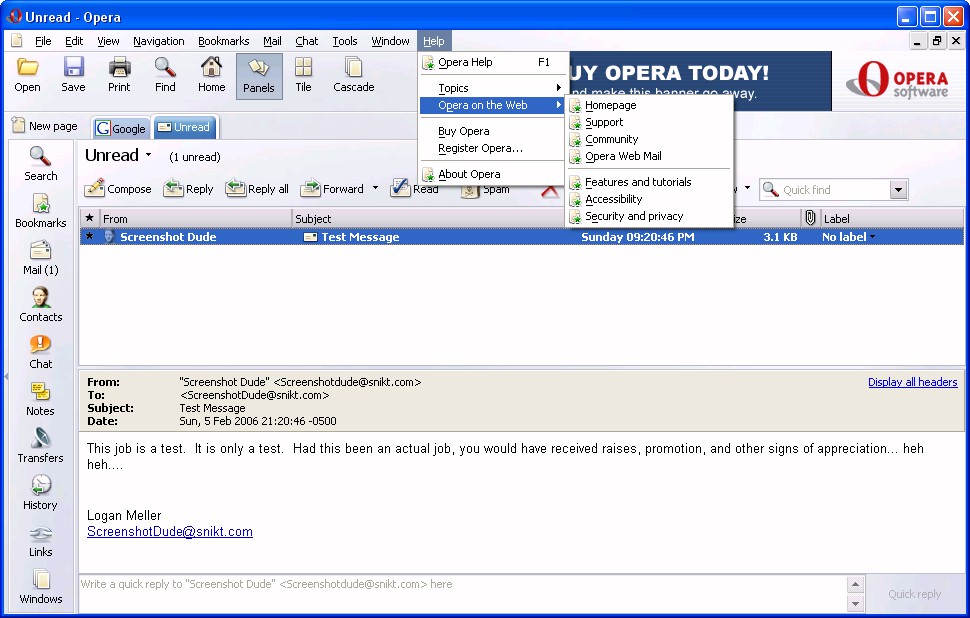The height and width of the screenshot is (618, 970).
Task: Click the ScreenshotDude@snikt.com email link
Action: [x=170, y=531]
